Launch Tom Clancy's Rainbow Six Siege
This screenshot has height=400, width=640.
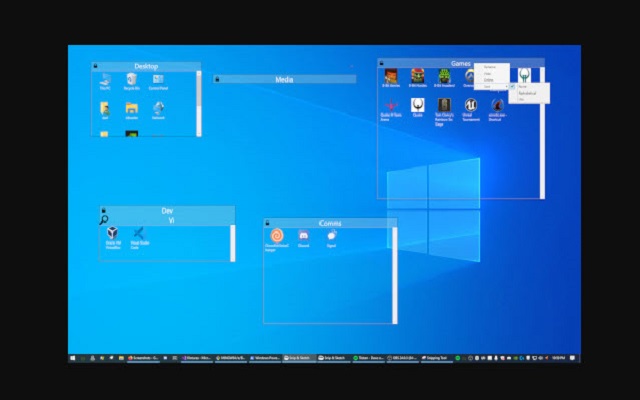click(x=444, y=112)
